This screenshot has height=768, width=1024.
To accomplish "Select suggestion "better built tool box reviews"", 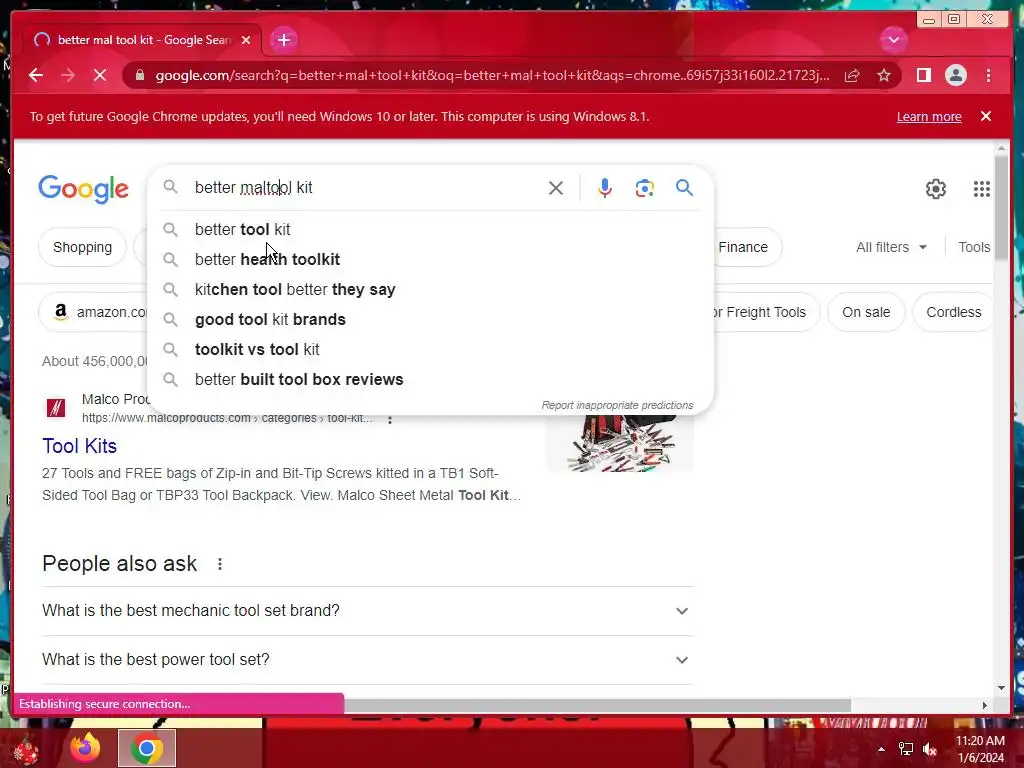I will (431, 379).
